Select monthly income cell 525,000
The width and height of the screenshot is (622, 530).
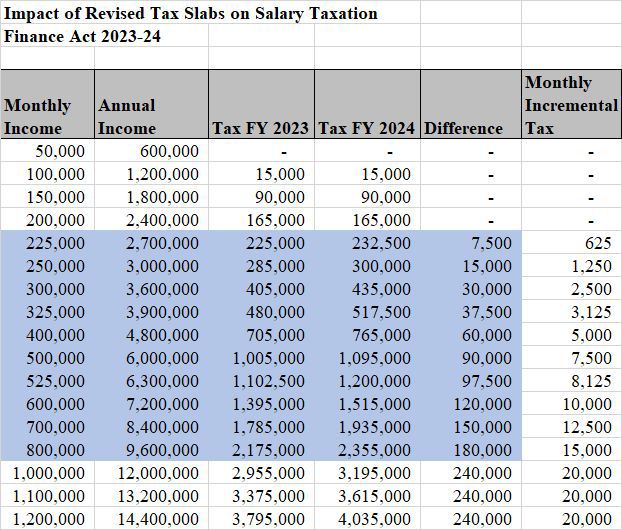tap(48, 380)
